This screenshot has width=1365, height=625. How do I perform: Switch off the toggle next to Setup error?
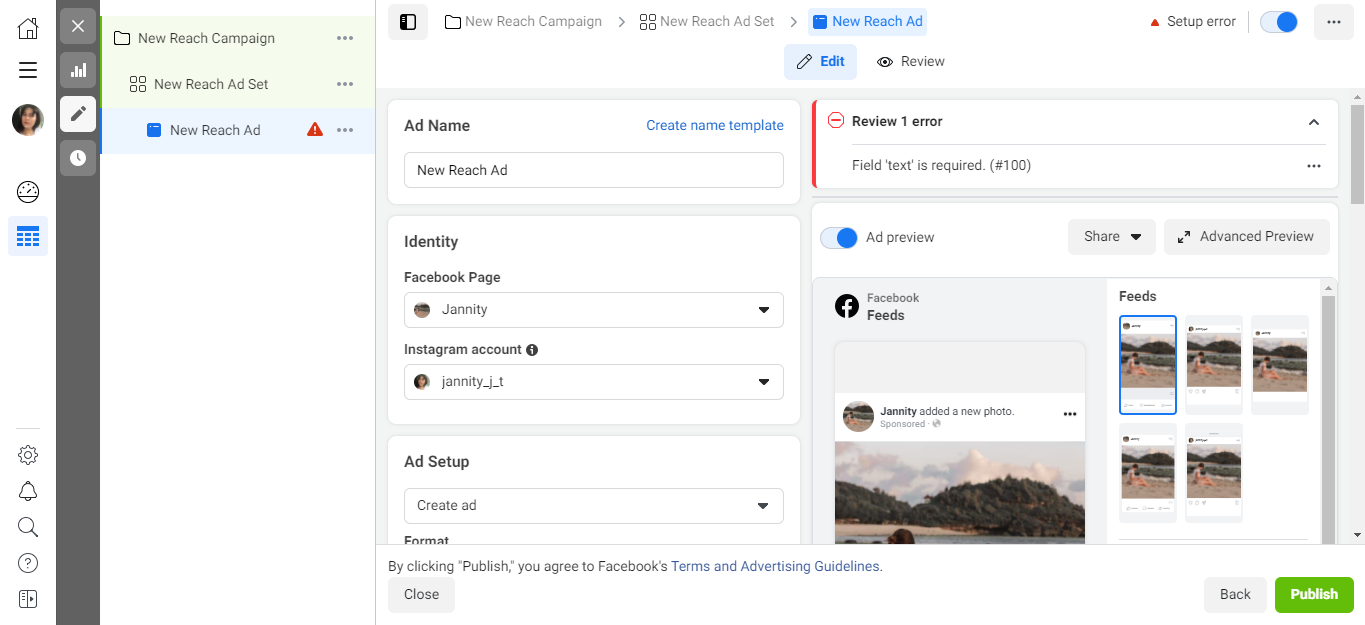click(1278, 20)
